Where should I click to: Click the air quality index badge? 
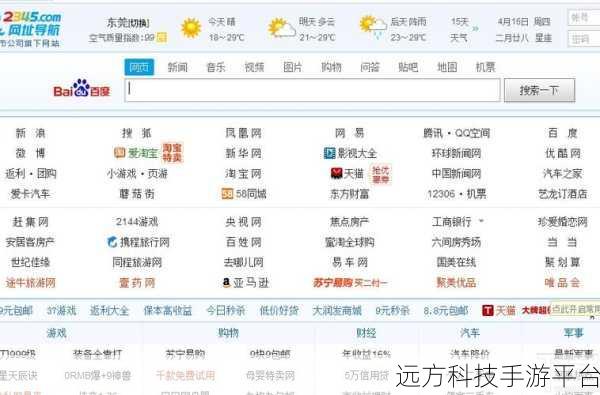[162, 38]
